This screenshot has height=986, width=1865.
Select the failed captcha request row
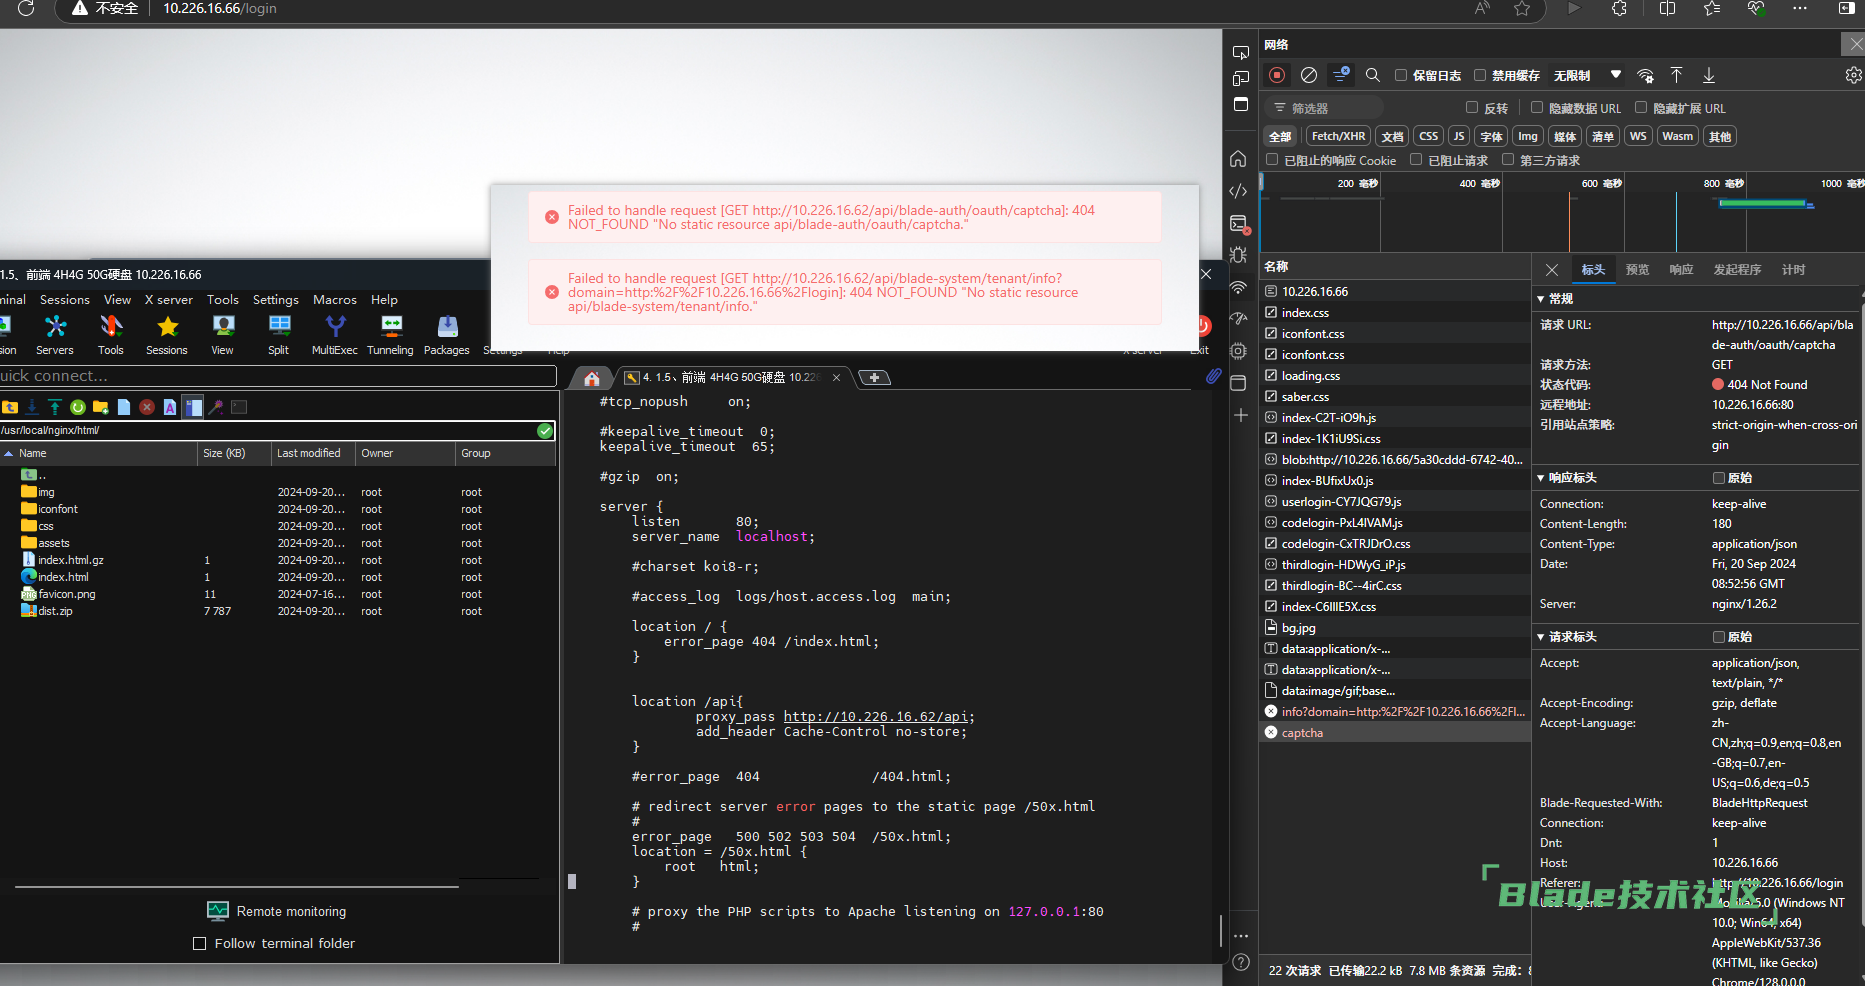[x=1396, y=733]
